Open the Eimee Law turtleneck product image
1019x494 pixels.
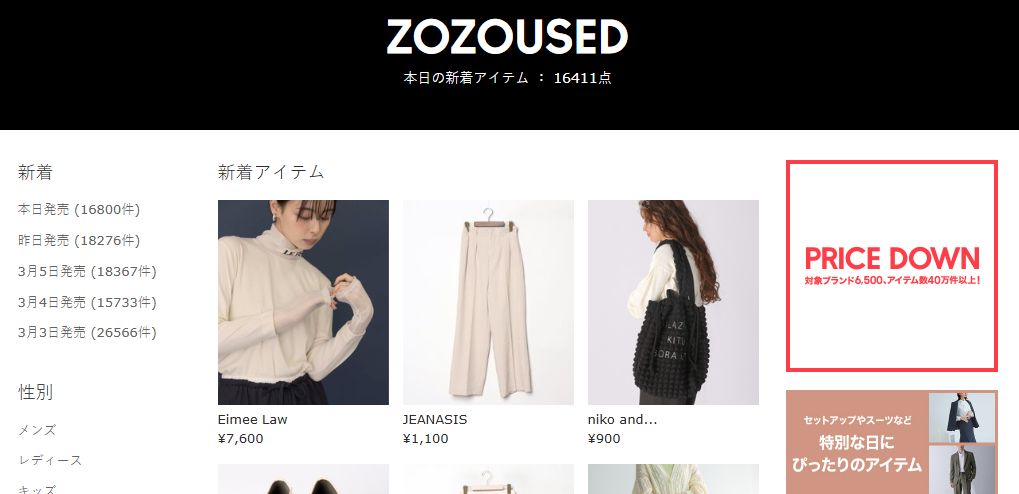coord(303,302)
